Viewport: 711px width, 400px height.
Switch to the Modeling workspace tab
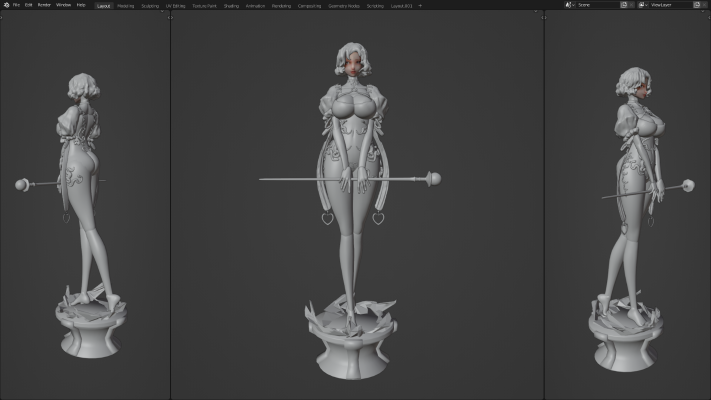126,5
